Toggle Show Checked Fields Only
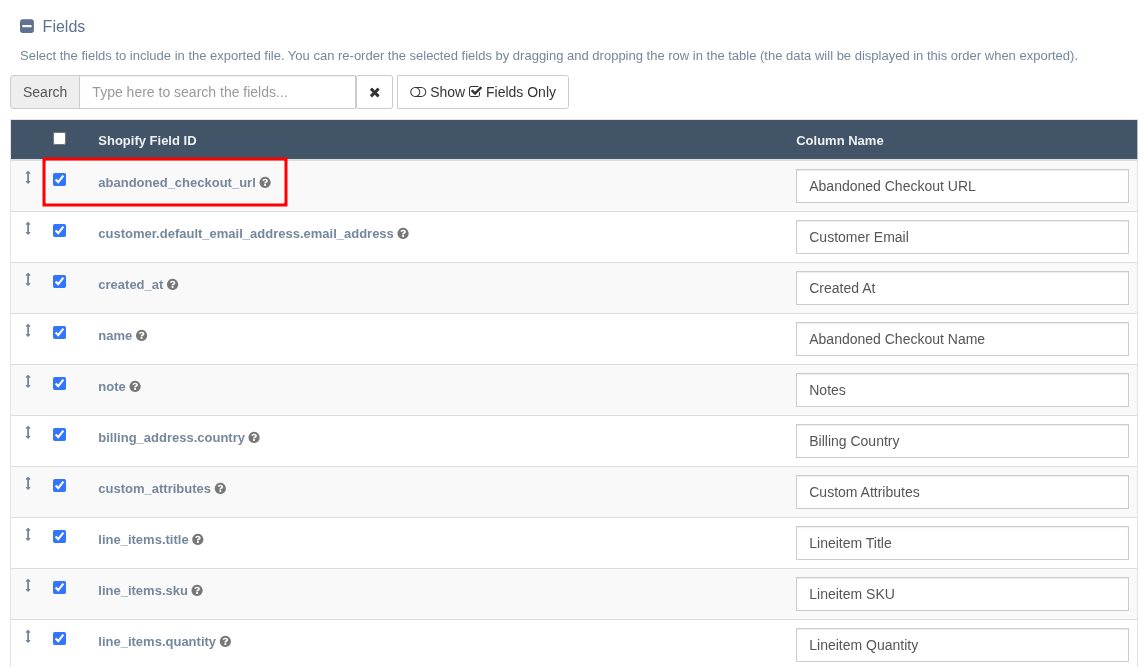The image size is (1145, 667). [x=483, y=92]
